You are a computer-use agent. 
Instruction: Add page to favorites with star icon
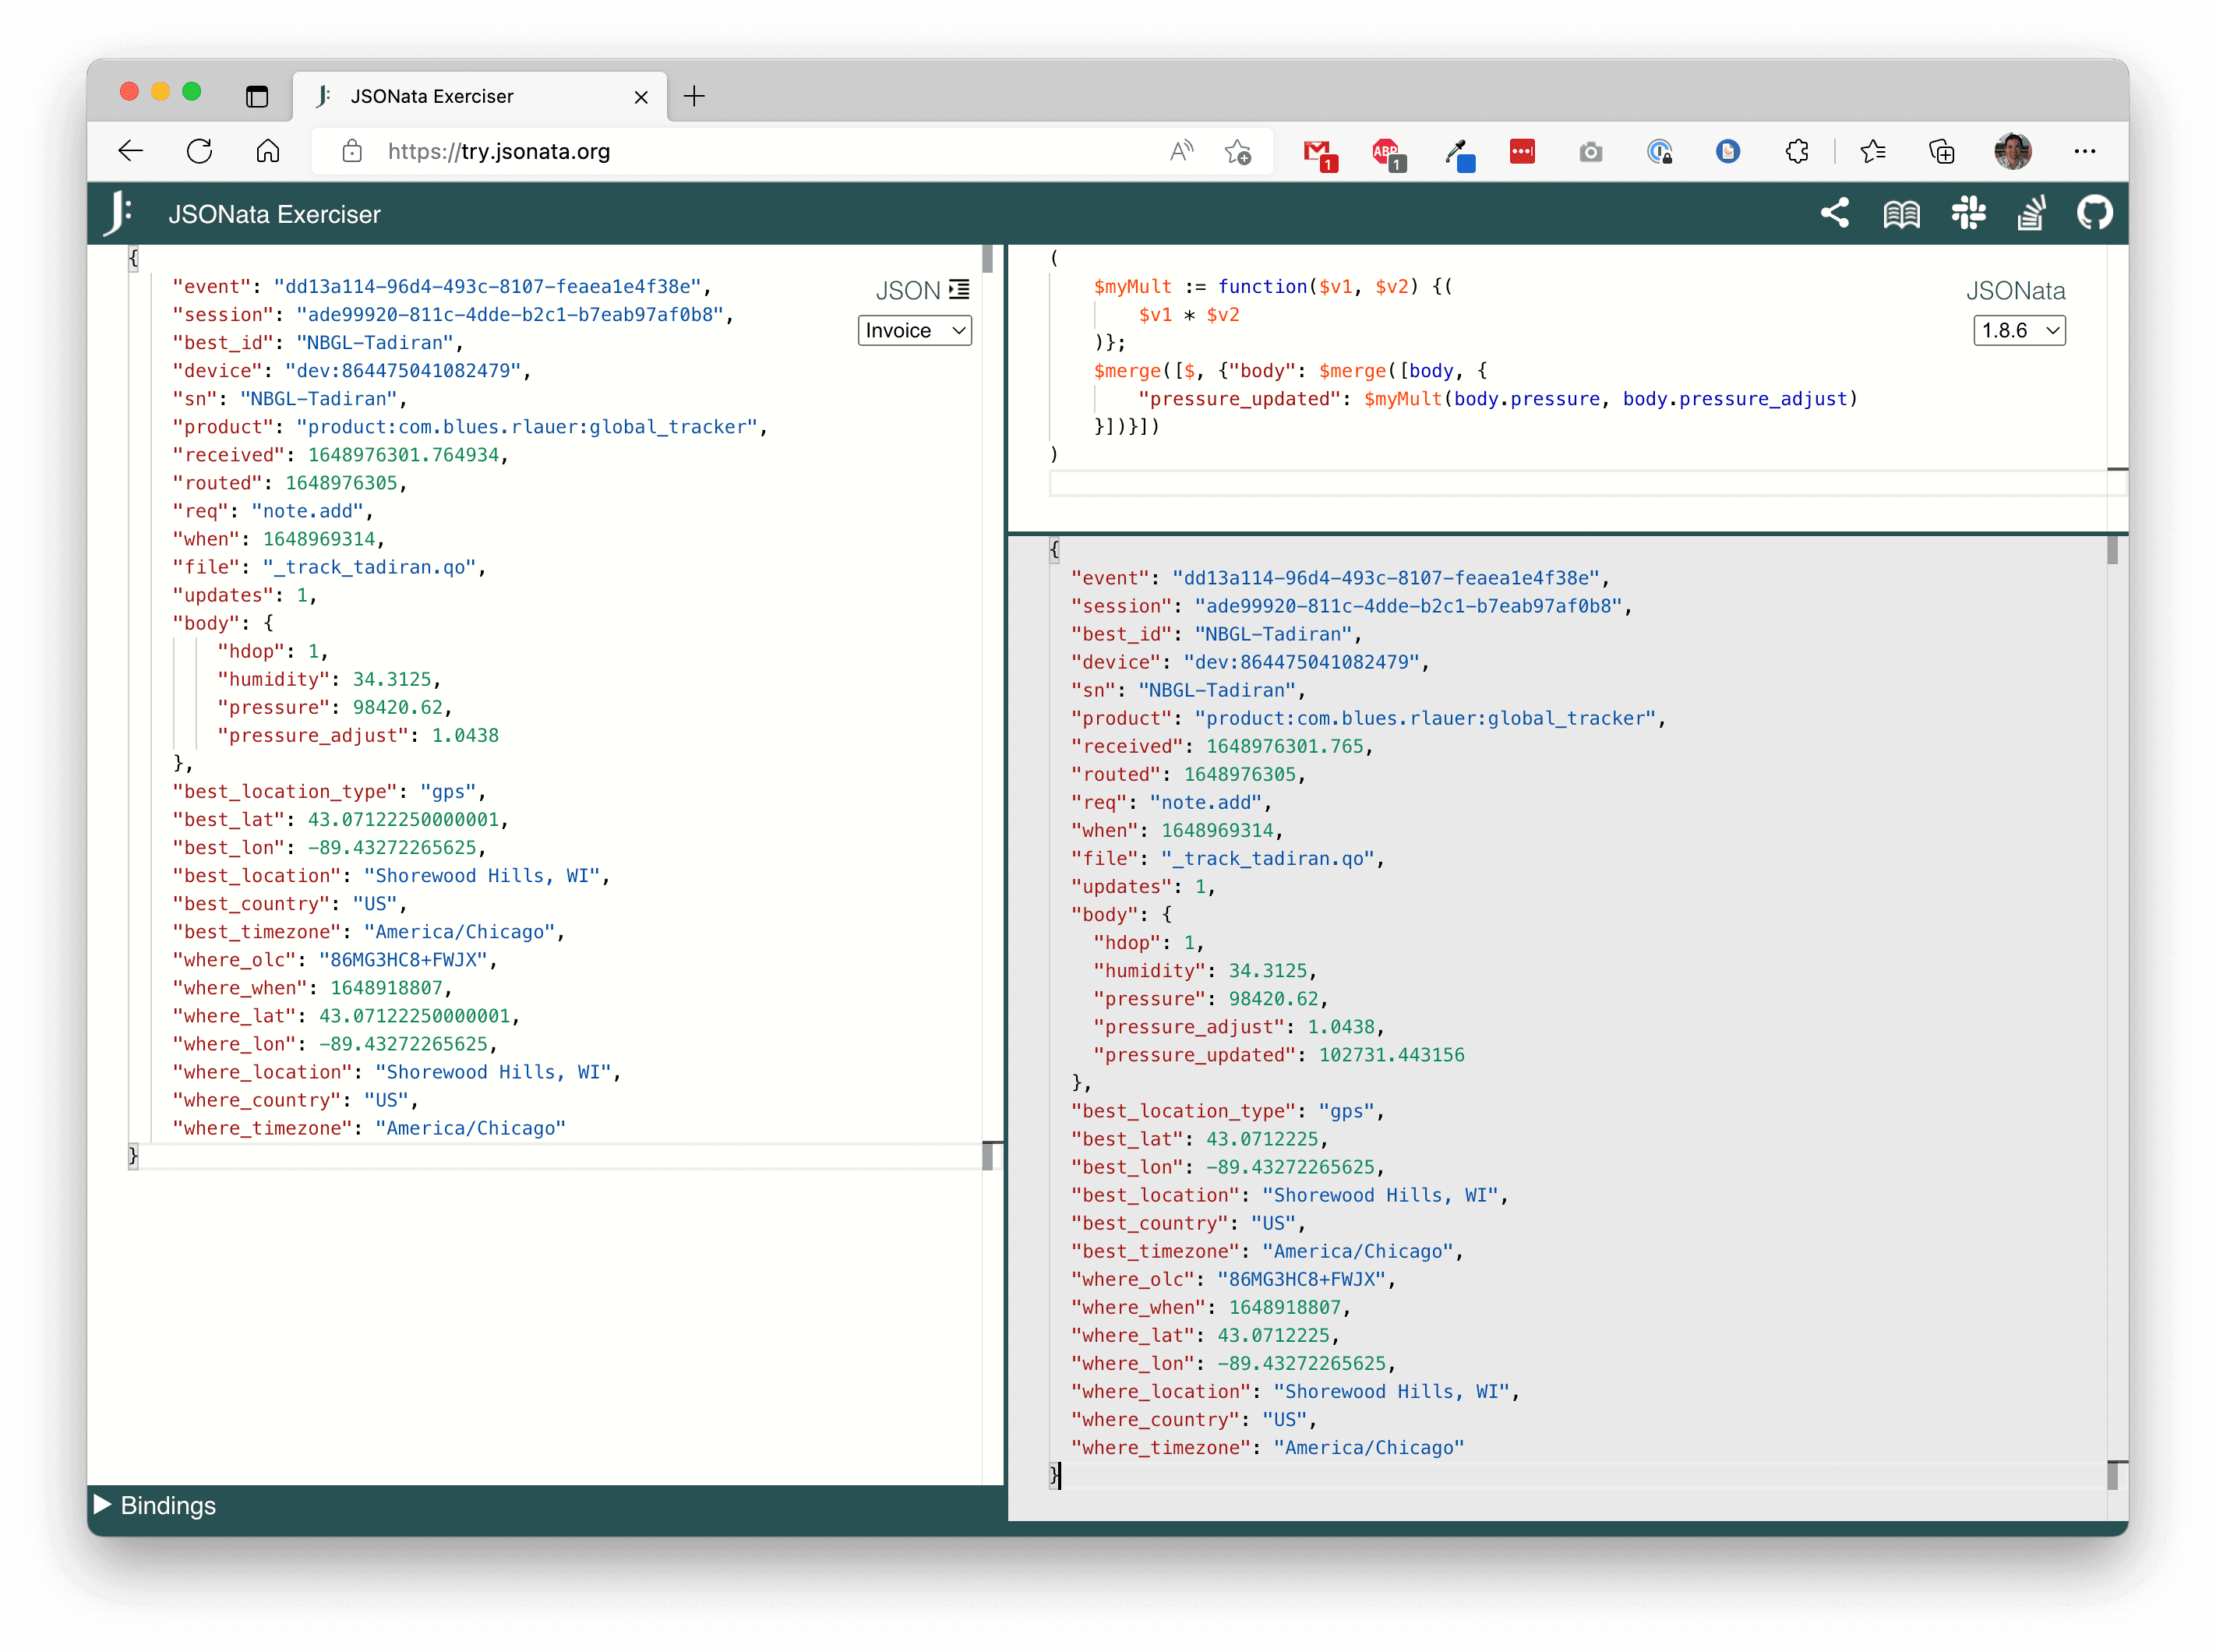point(1238,151)
